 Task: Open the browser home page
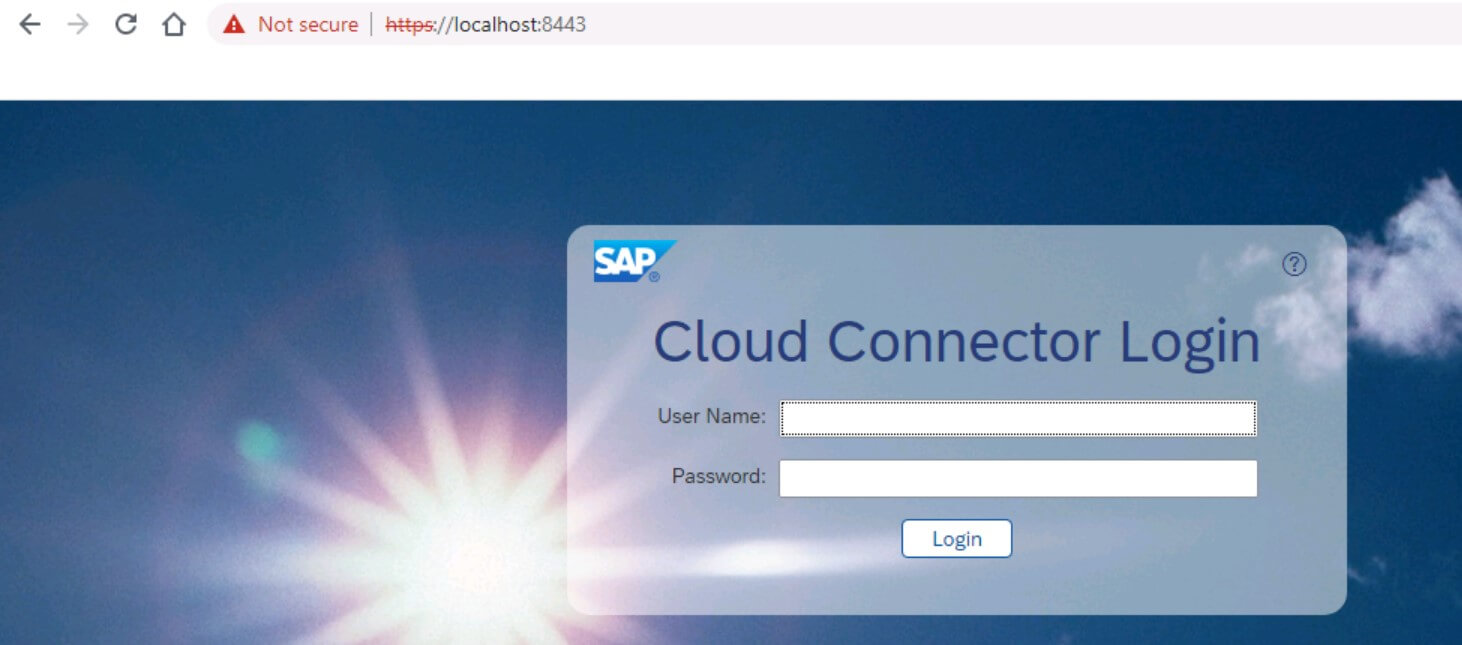point(174,25)
